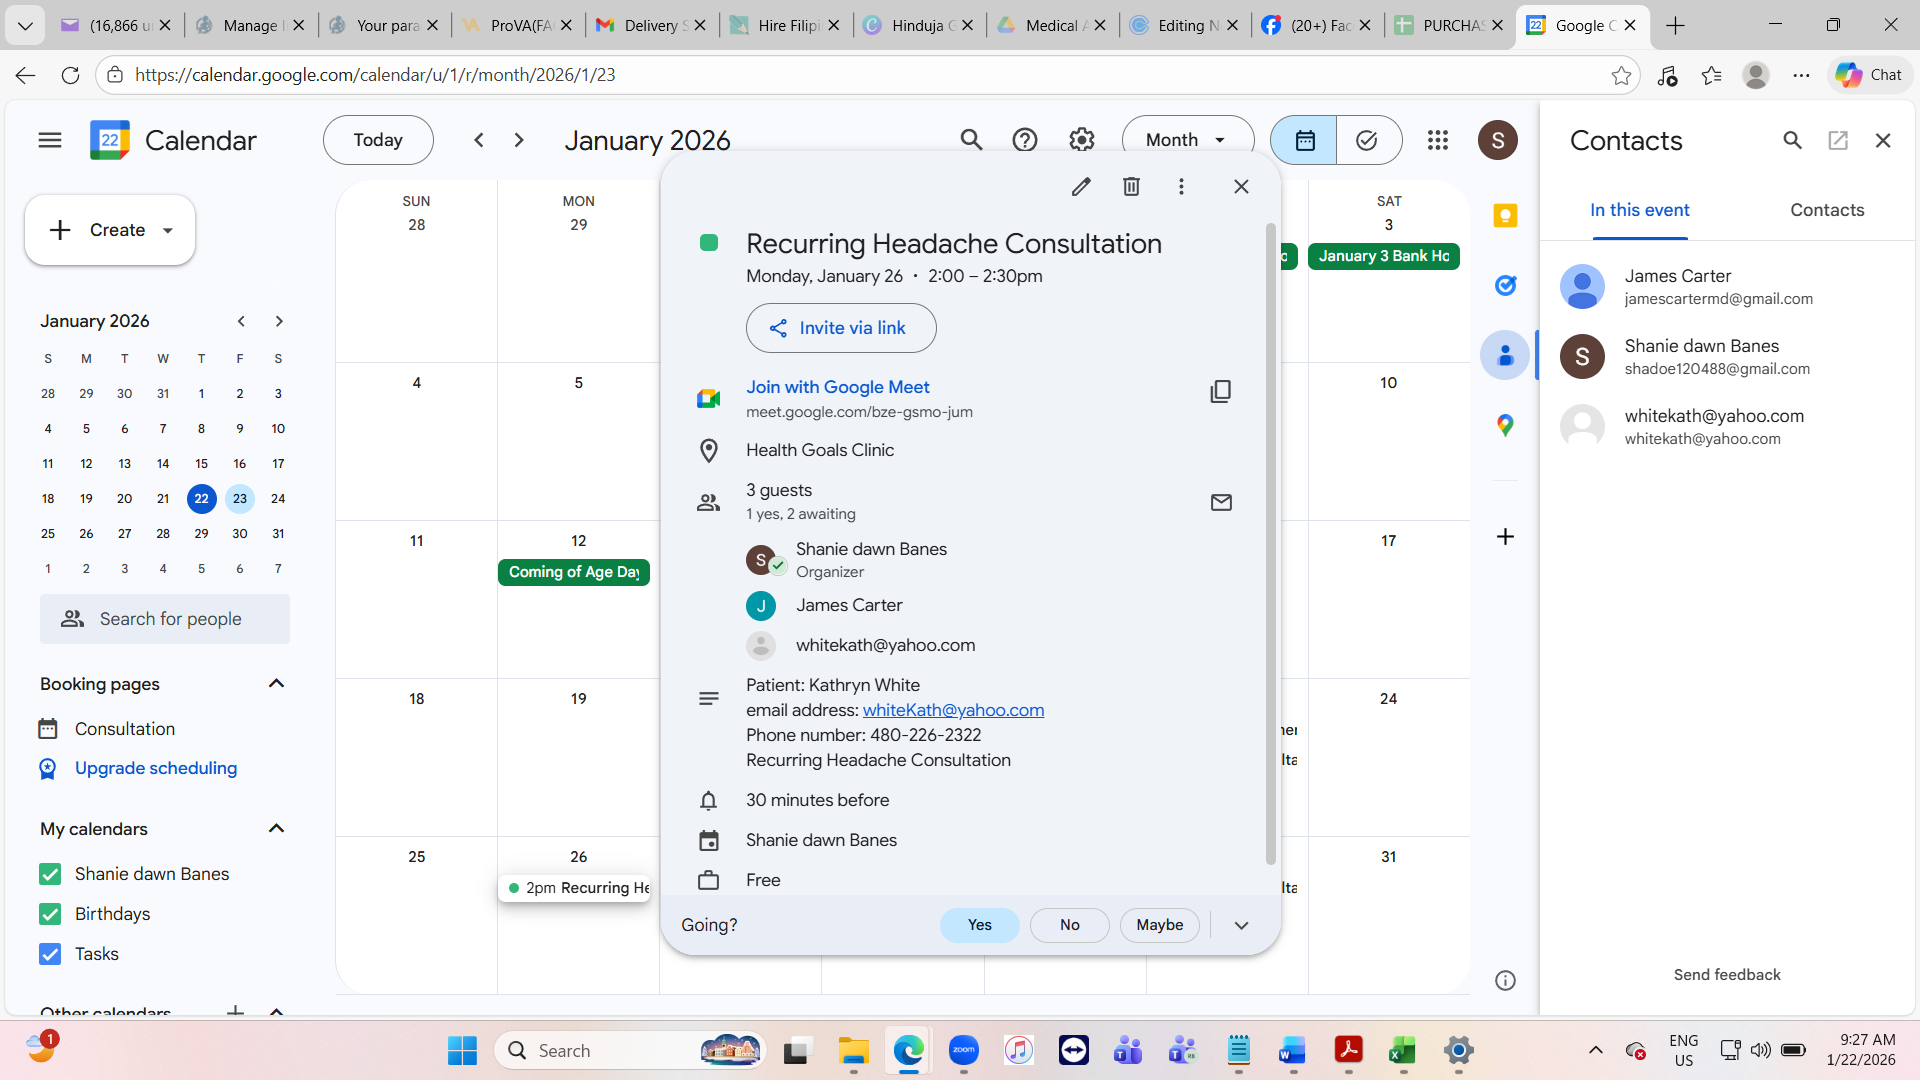
Task: Select In this event tab
Action: click(1639, 210)
